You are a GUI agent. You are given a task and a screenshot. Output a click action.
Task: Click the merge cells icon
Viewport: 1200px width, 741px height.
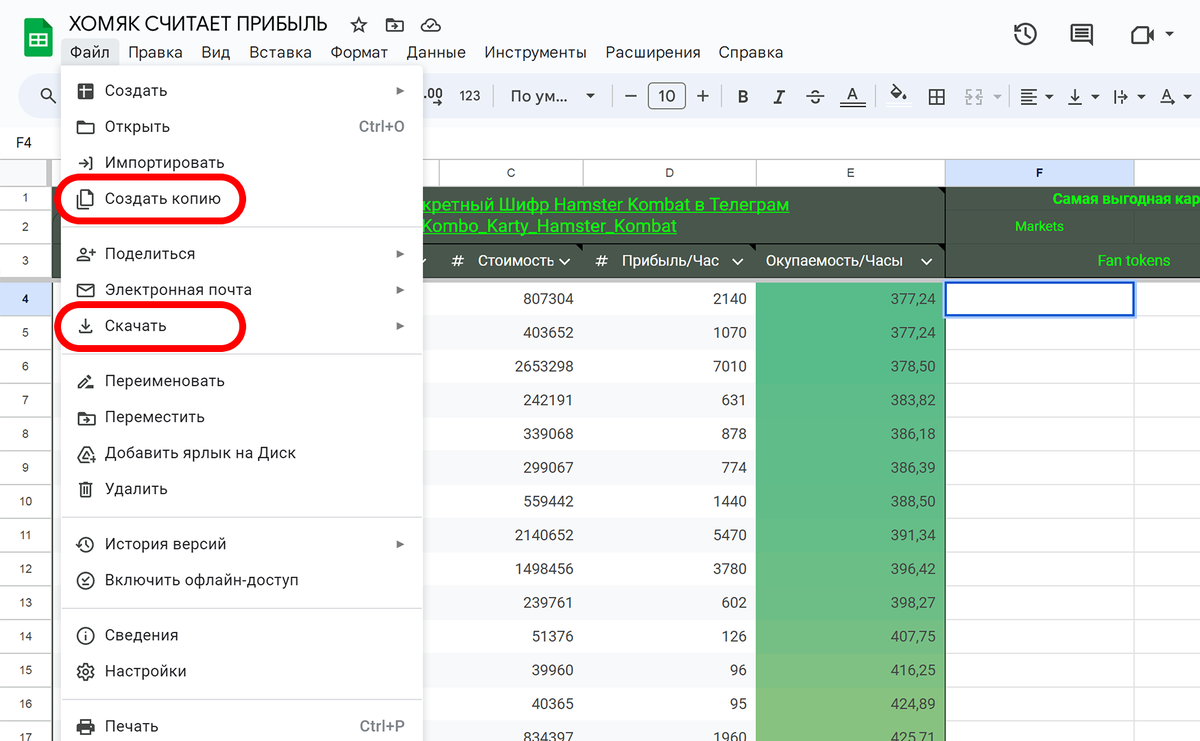click(973, 96)
